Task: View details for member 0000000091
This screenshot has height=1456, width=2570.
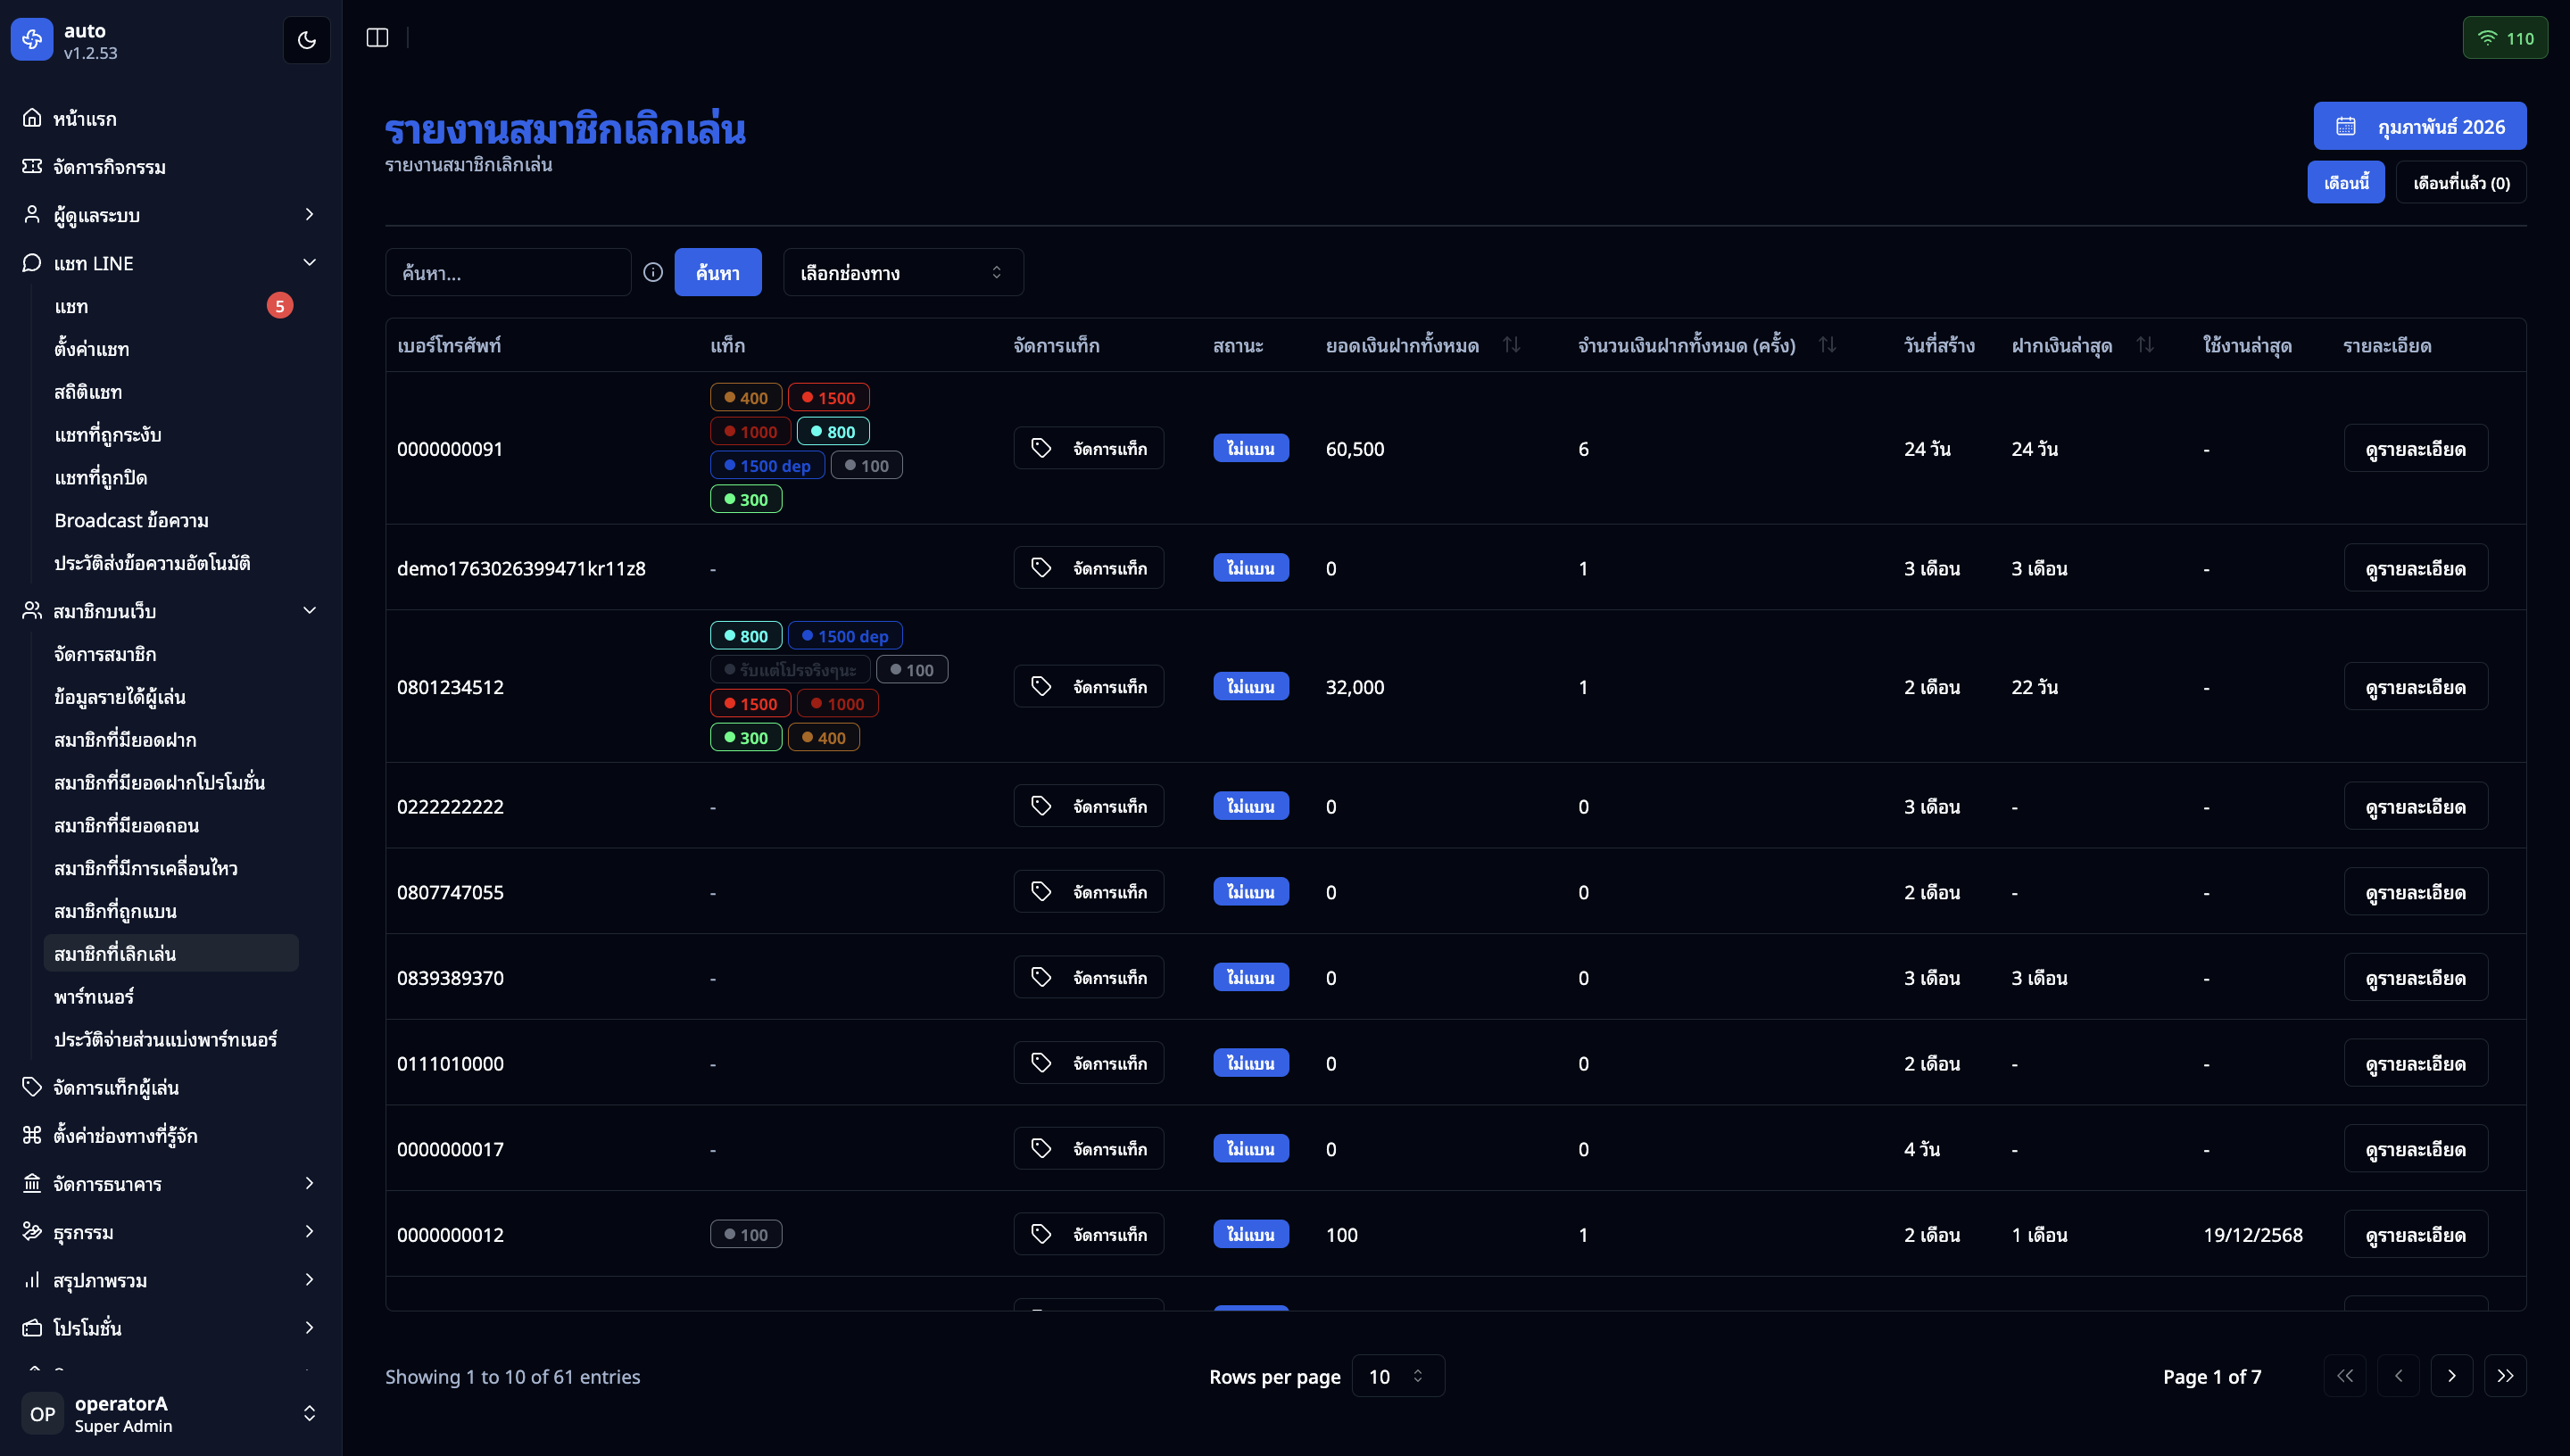Action: click(2414, 448)
